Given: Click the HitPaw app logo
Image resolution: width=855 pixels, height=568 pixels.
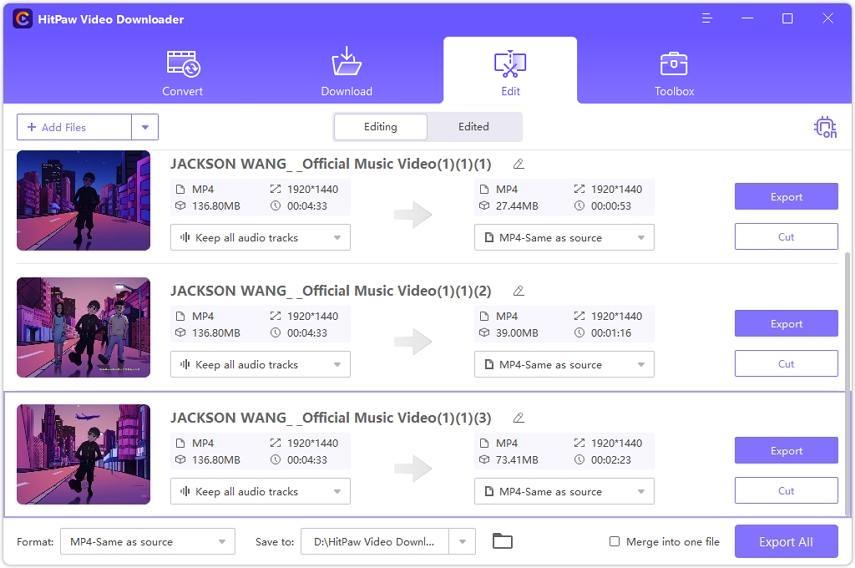Looking at the screenshot, I should 22,19.
